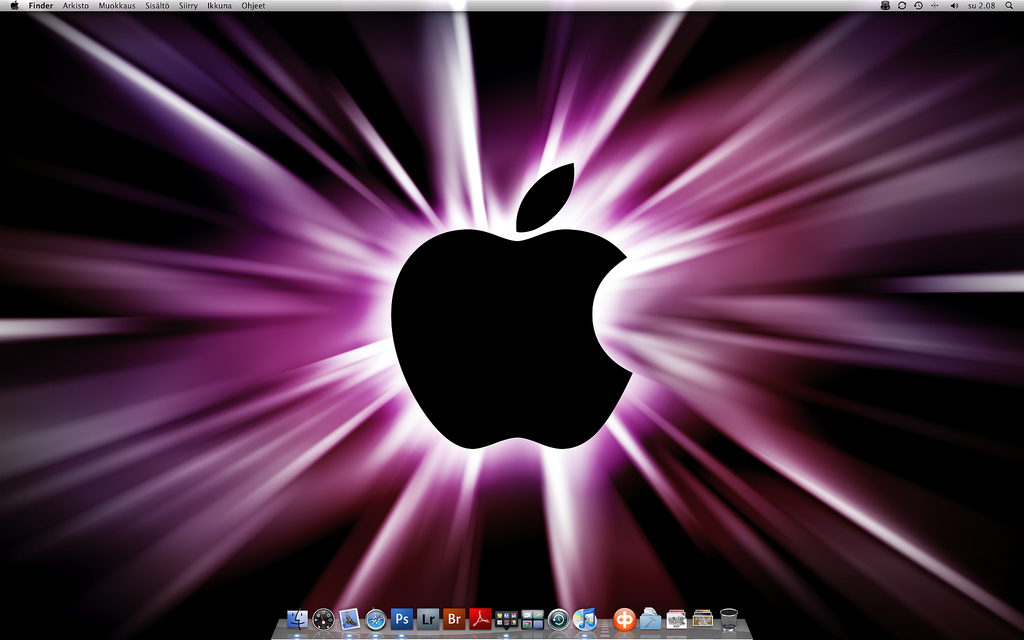The image size is (1024, 640).
Task: Launch Finder from the Dock
Action: 297,618
